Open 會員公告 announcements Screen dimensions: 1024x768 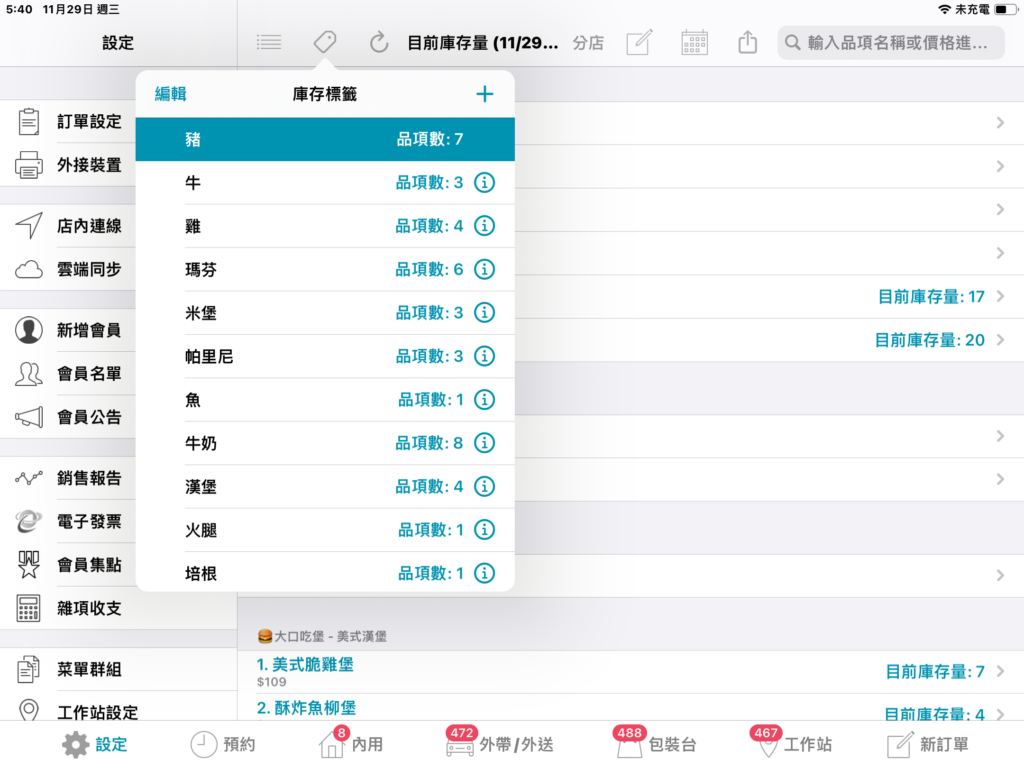click(68, 417)
